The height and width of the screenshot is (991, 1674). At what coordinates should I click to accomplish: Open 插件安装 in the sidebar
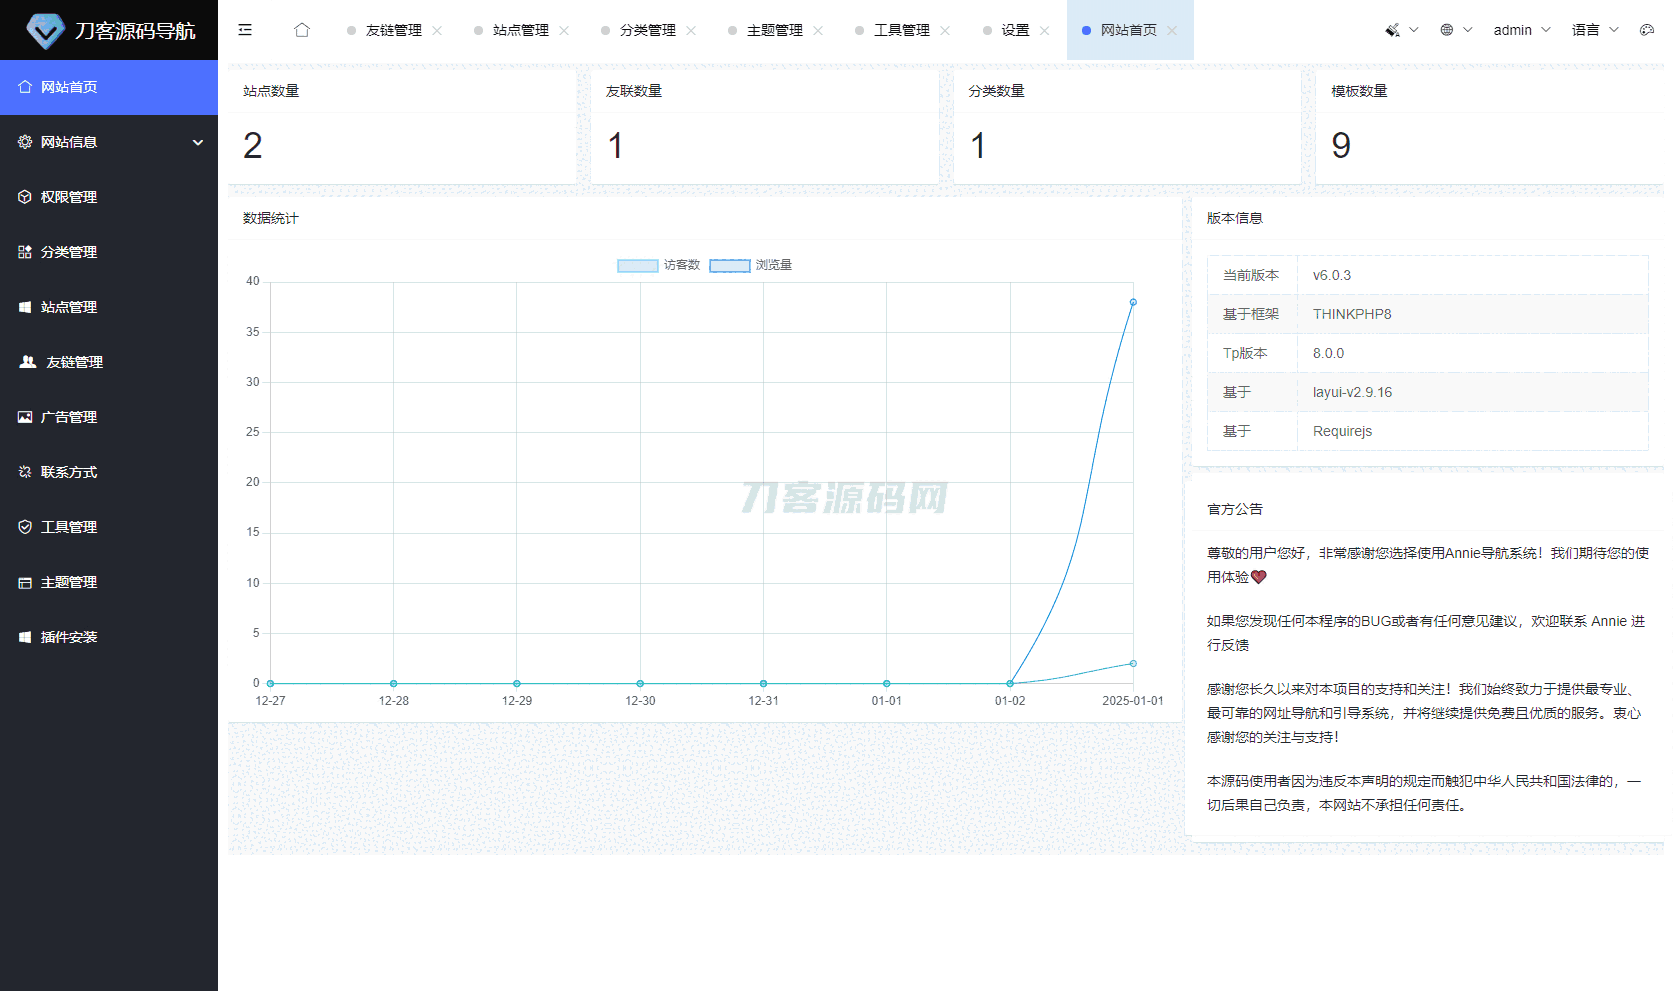[68, 637]
